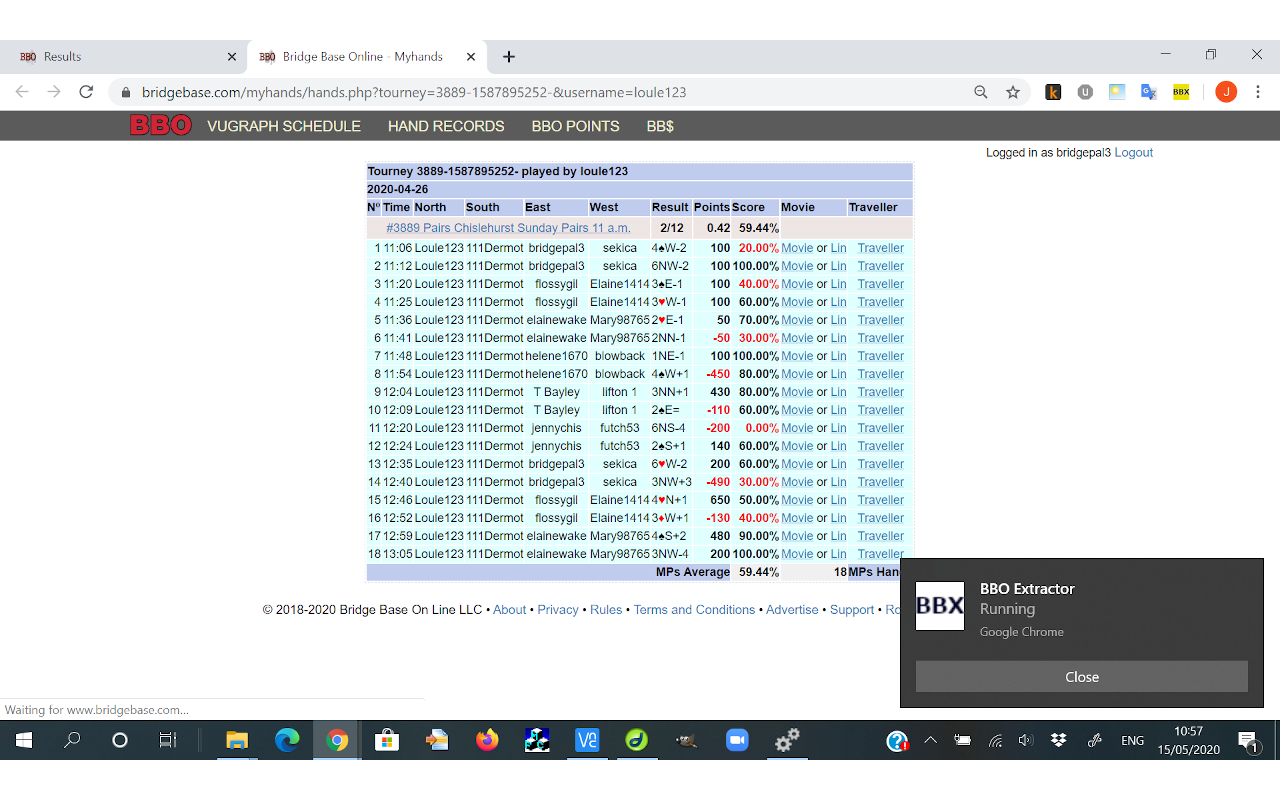The image size is (1280, 800).
Task: Open the Lin link for board 15
Action: 838,500
